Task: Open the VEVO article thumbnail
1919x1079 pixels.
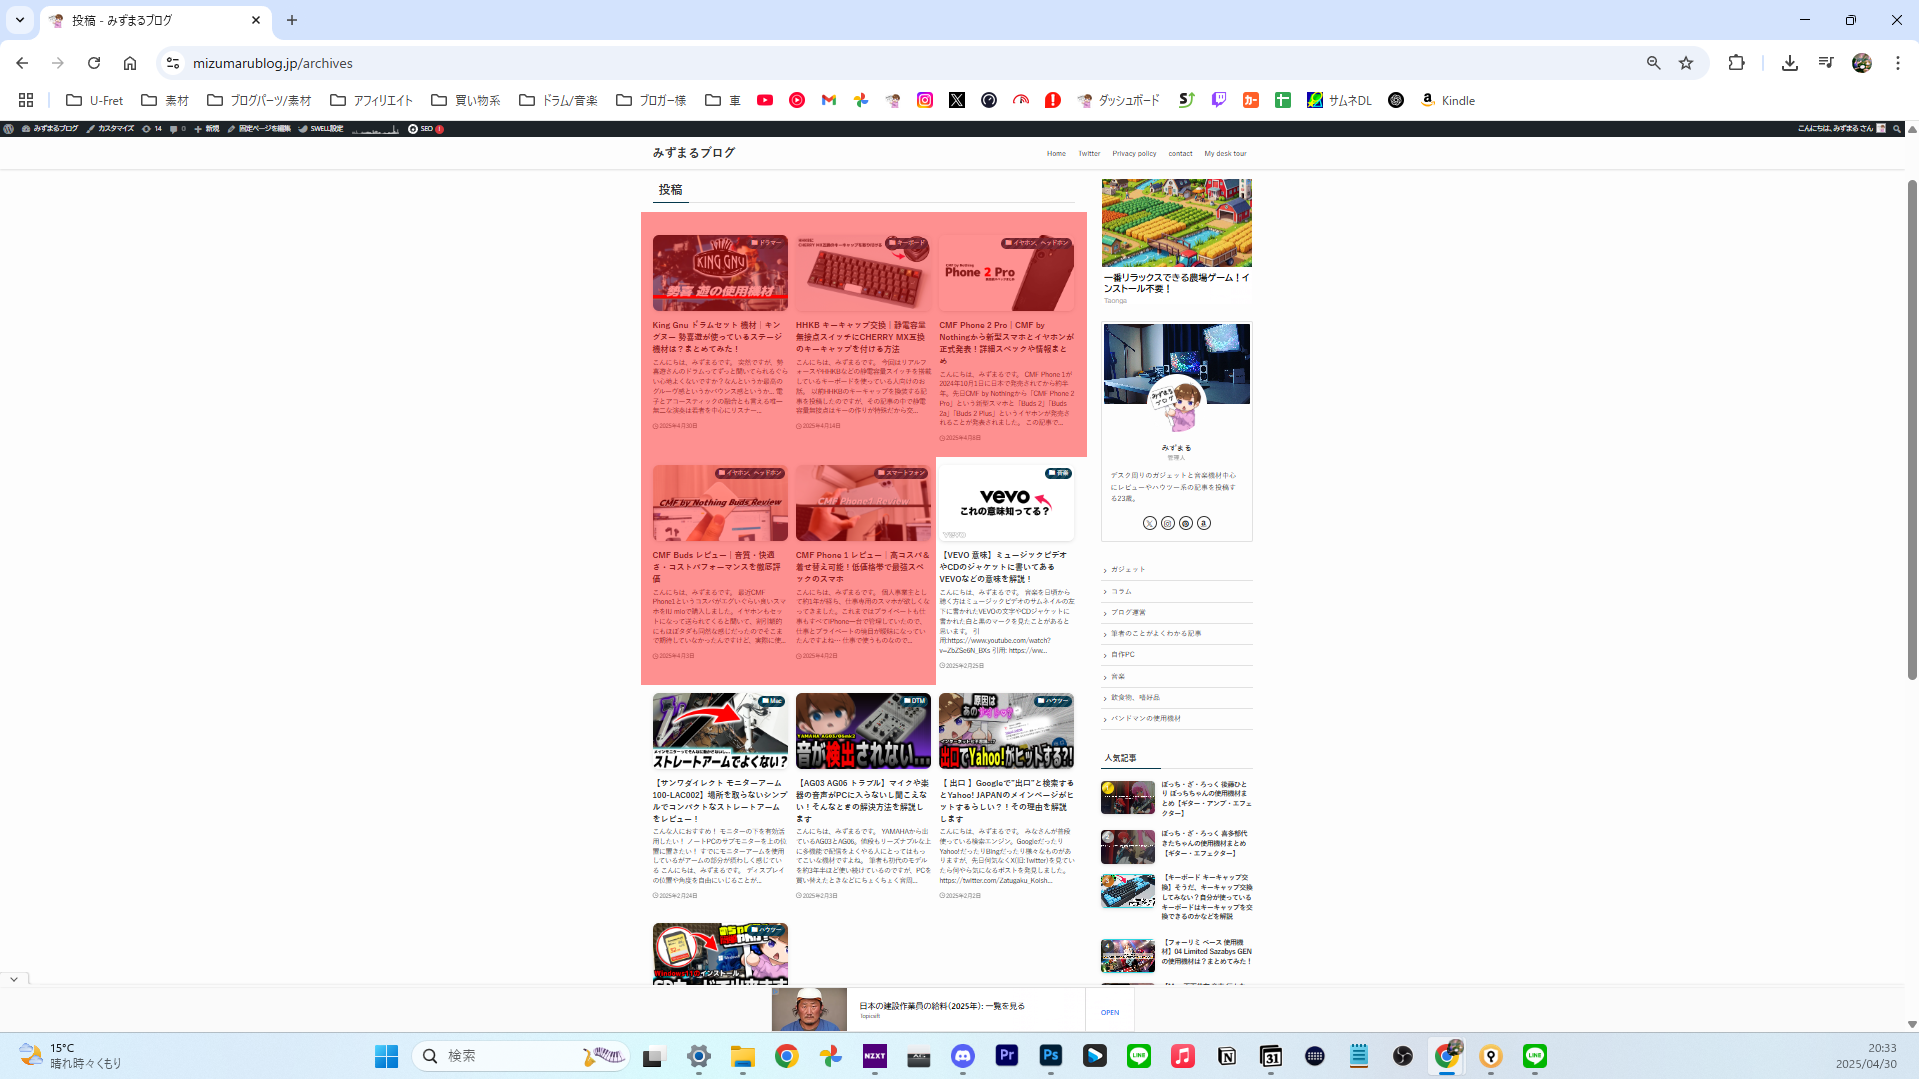Action: coord(1006,503)
